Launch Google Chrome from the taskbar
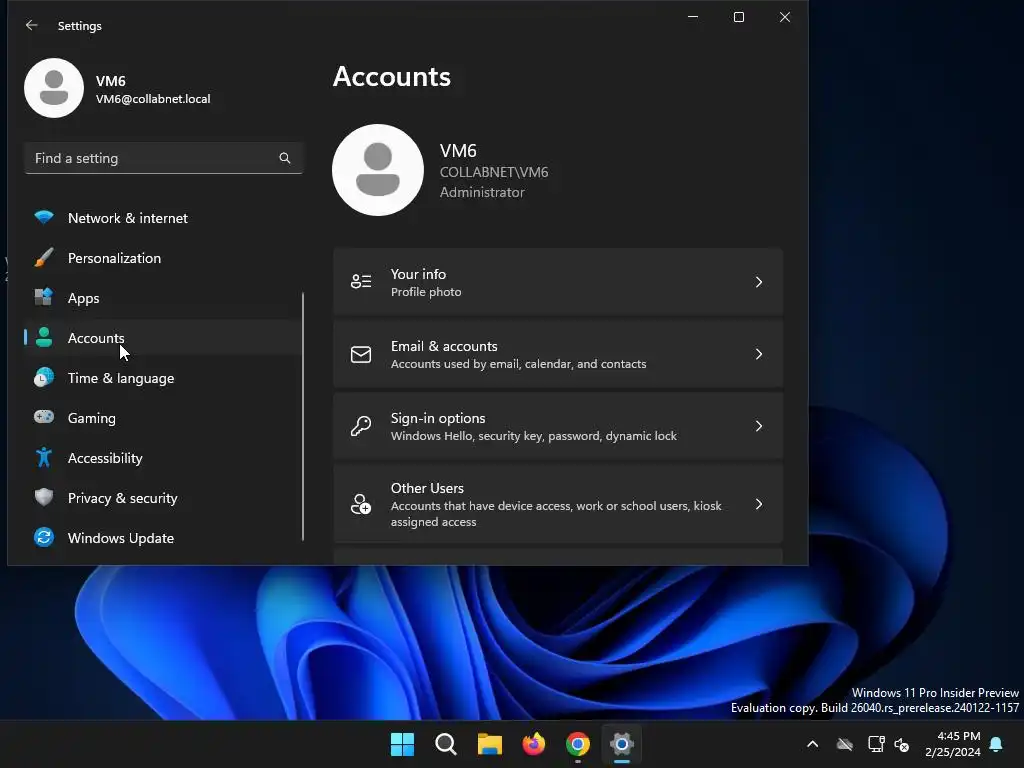Screen dimensions: 1024x768 [577, 744]
